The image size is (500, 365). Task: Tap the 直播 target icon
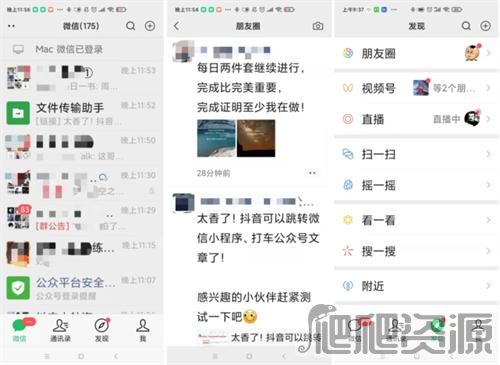pos(348,119)
